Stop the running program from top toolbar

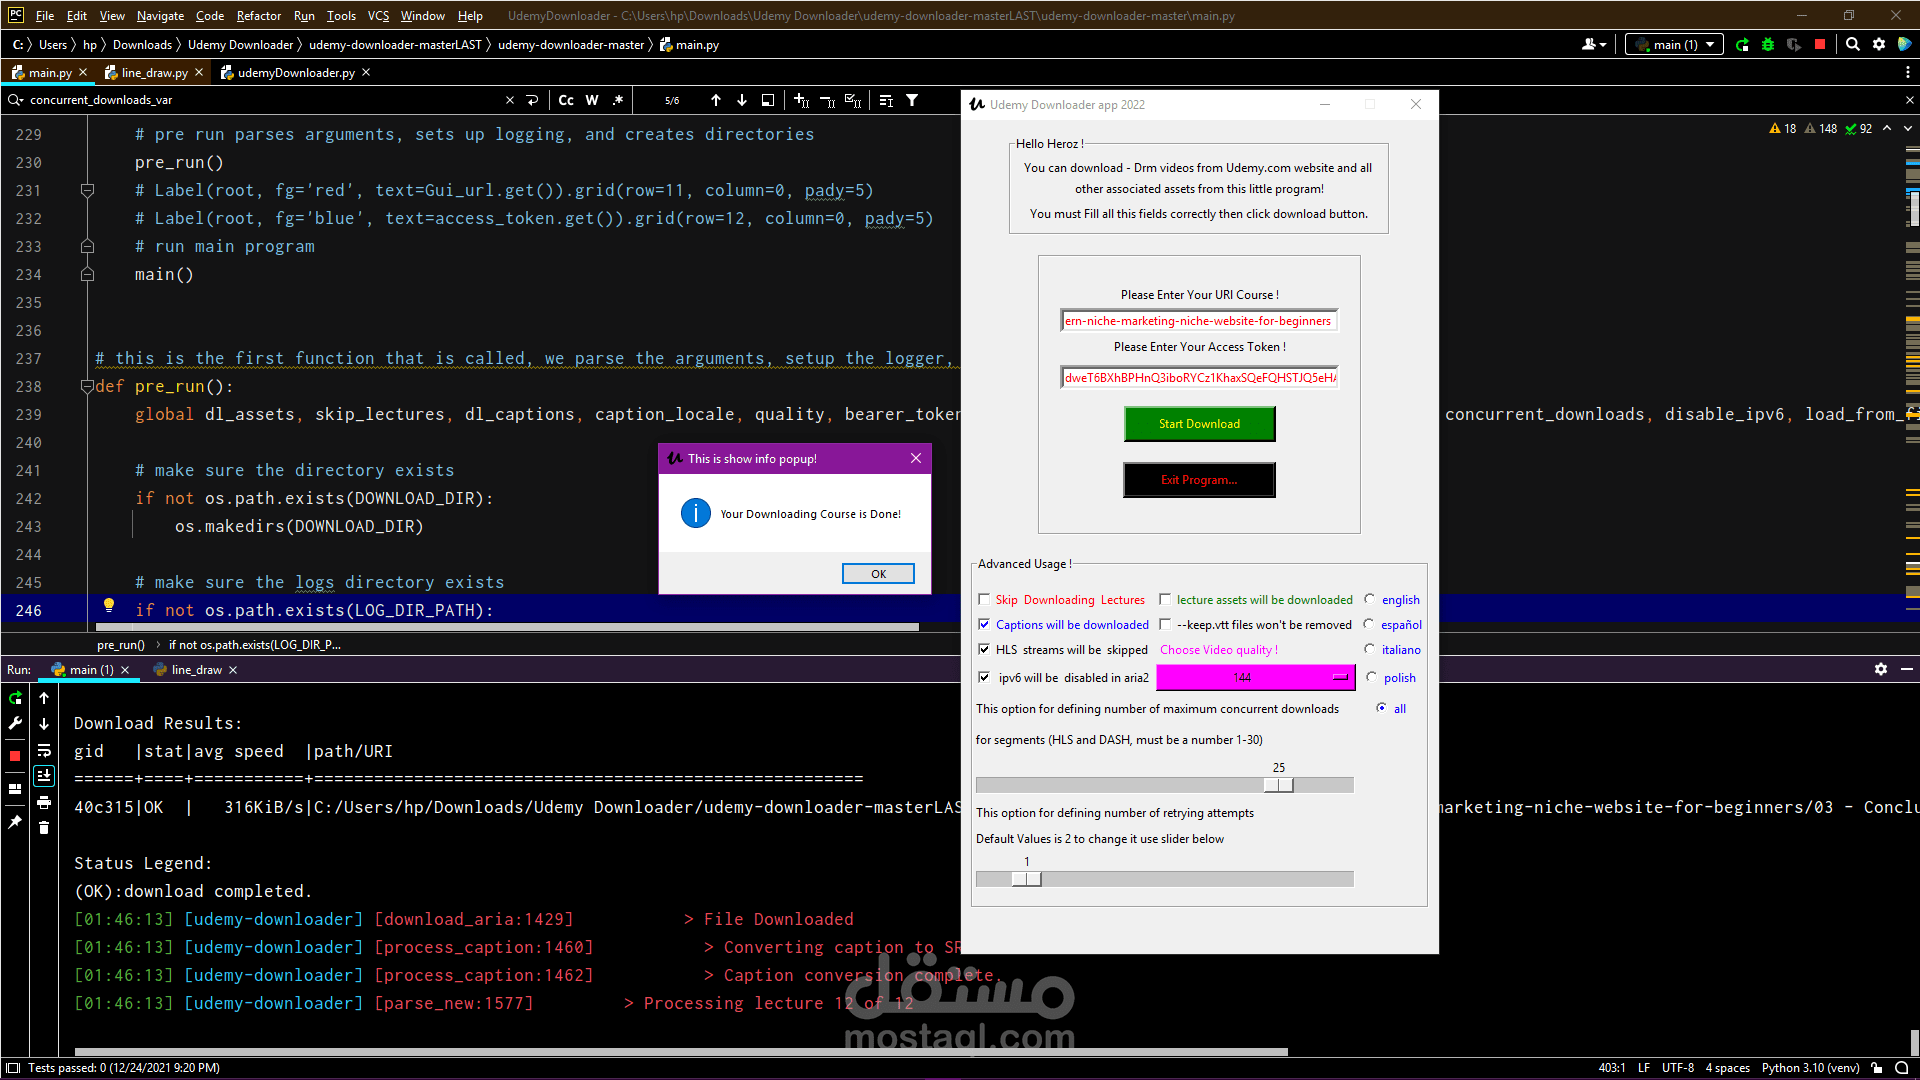[x=1820, y=45]
